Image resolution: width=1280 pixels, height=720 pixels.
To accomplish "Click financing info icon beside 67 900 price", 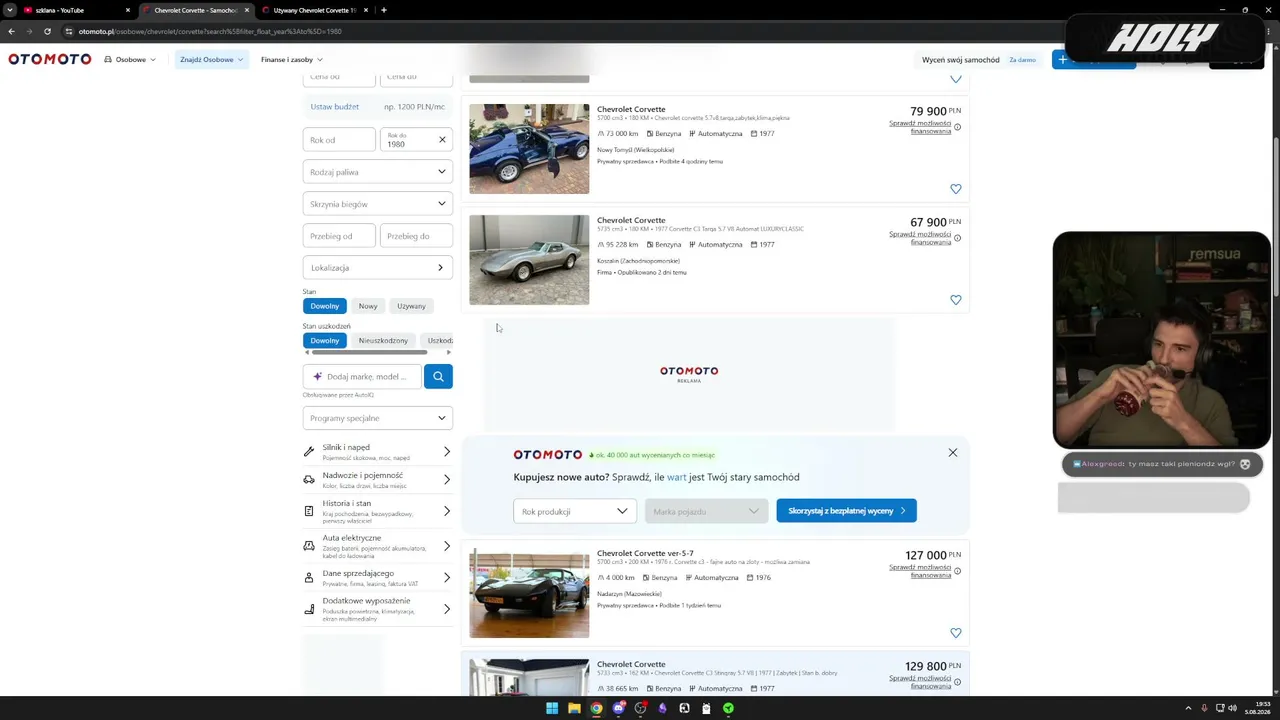I will tap(957, 238).
